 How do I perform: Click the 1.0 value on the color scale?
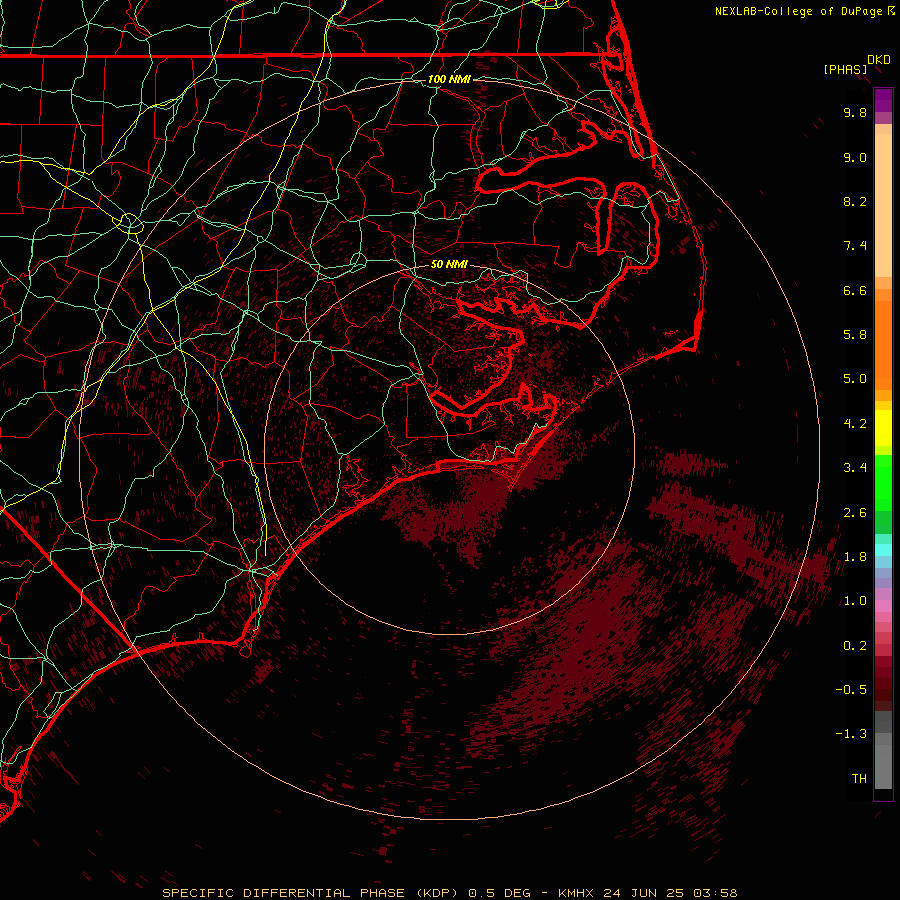click(x=855, y=601)
